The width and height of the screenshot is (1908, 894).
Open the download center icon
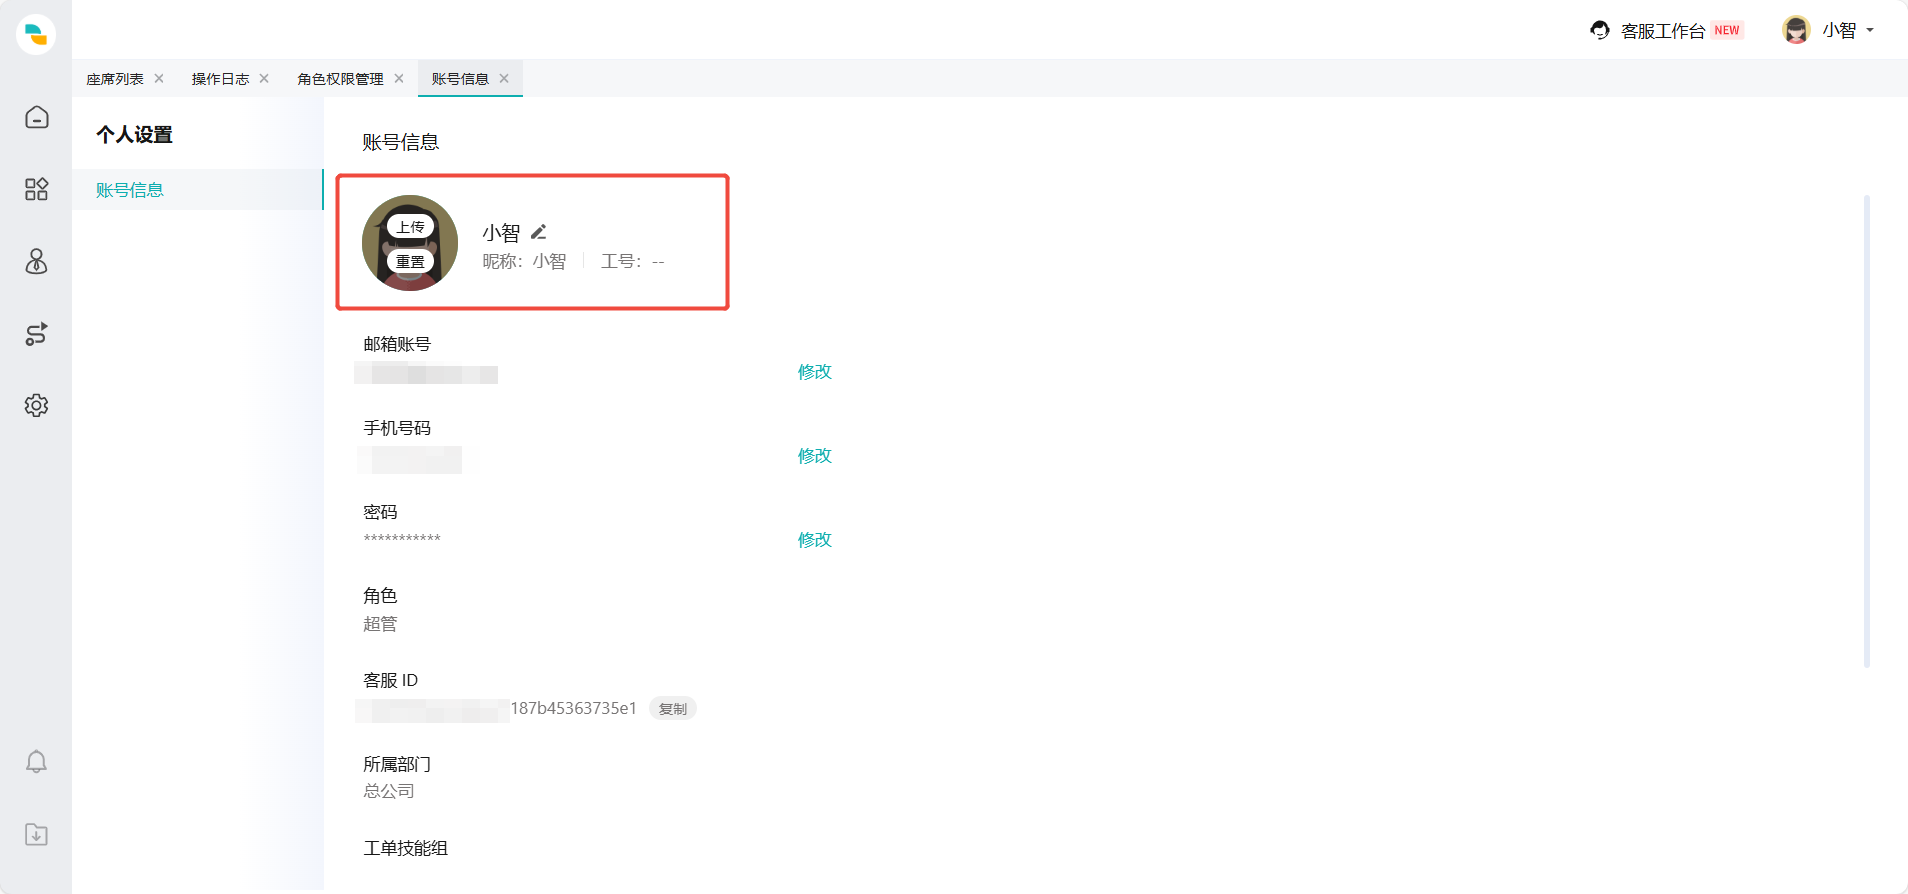[x=36, y=834]
